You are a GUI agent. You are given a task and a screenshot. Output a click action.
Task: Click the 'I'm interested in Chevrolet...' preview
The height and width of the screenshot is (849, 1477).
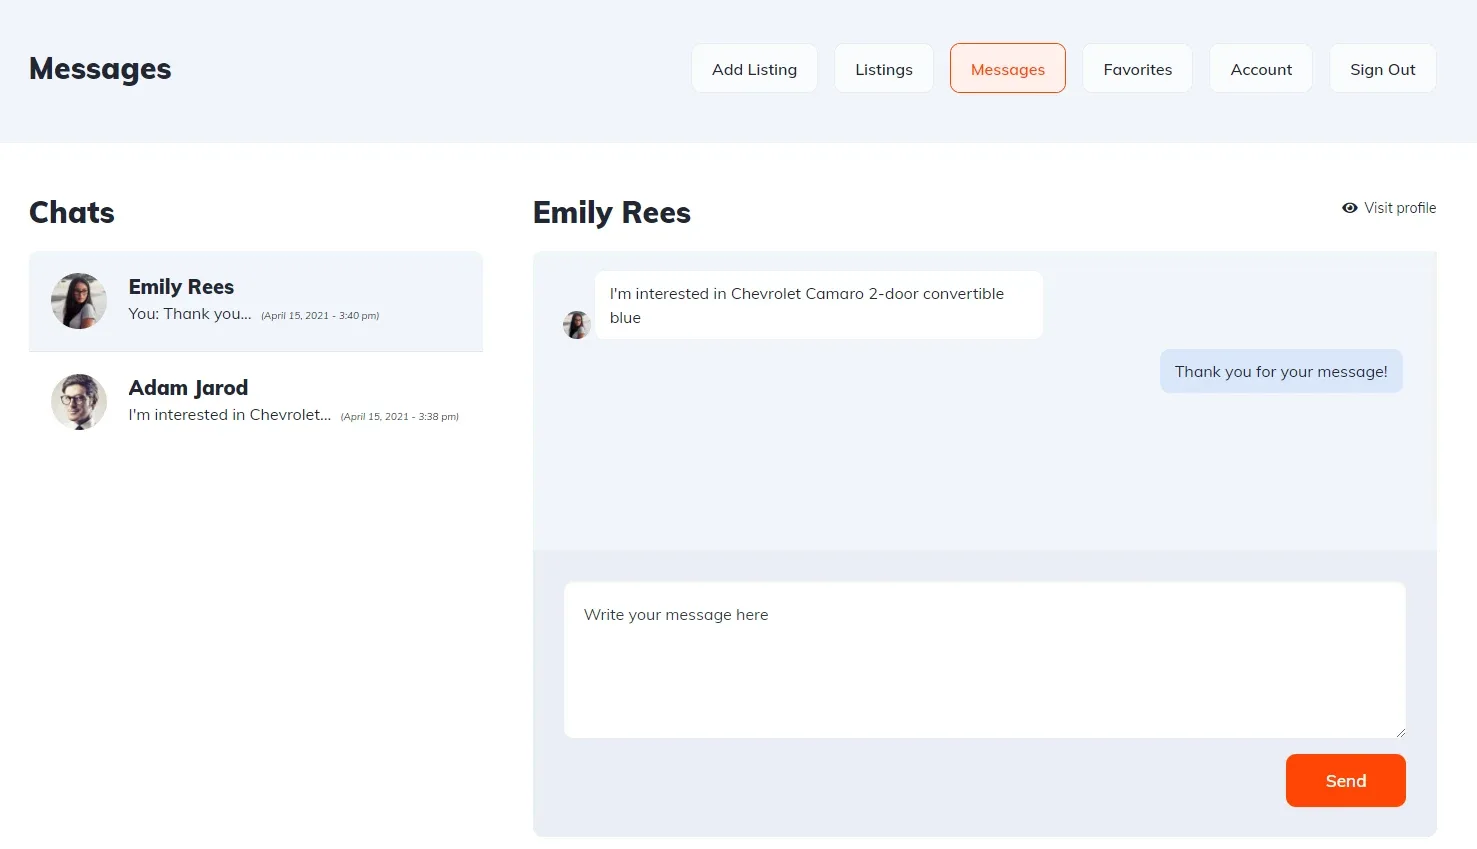[229, 415]
